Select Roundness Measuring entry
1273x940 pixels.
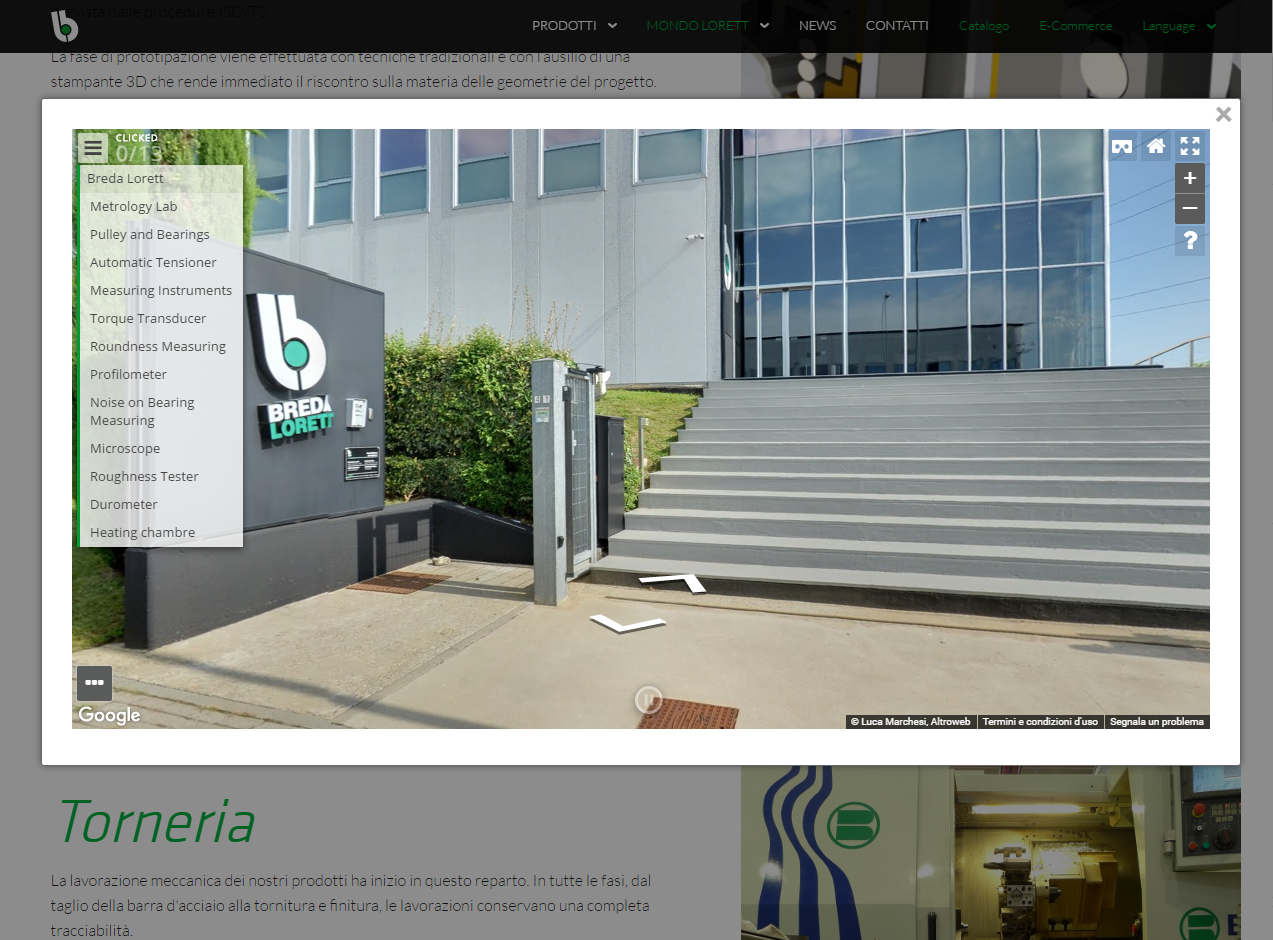tap(161, 347)
